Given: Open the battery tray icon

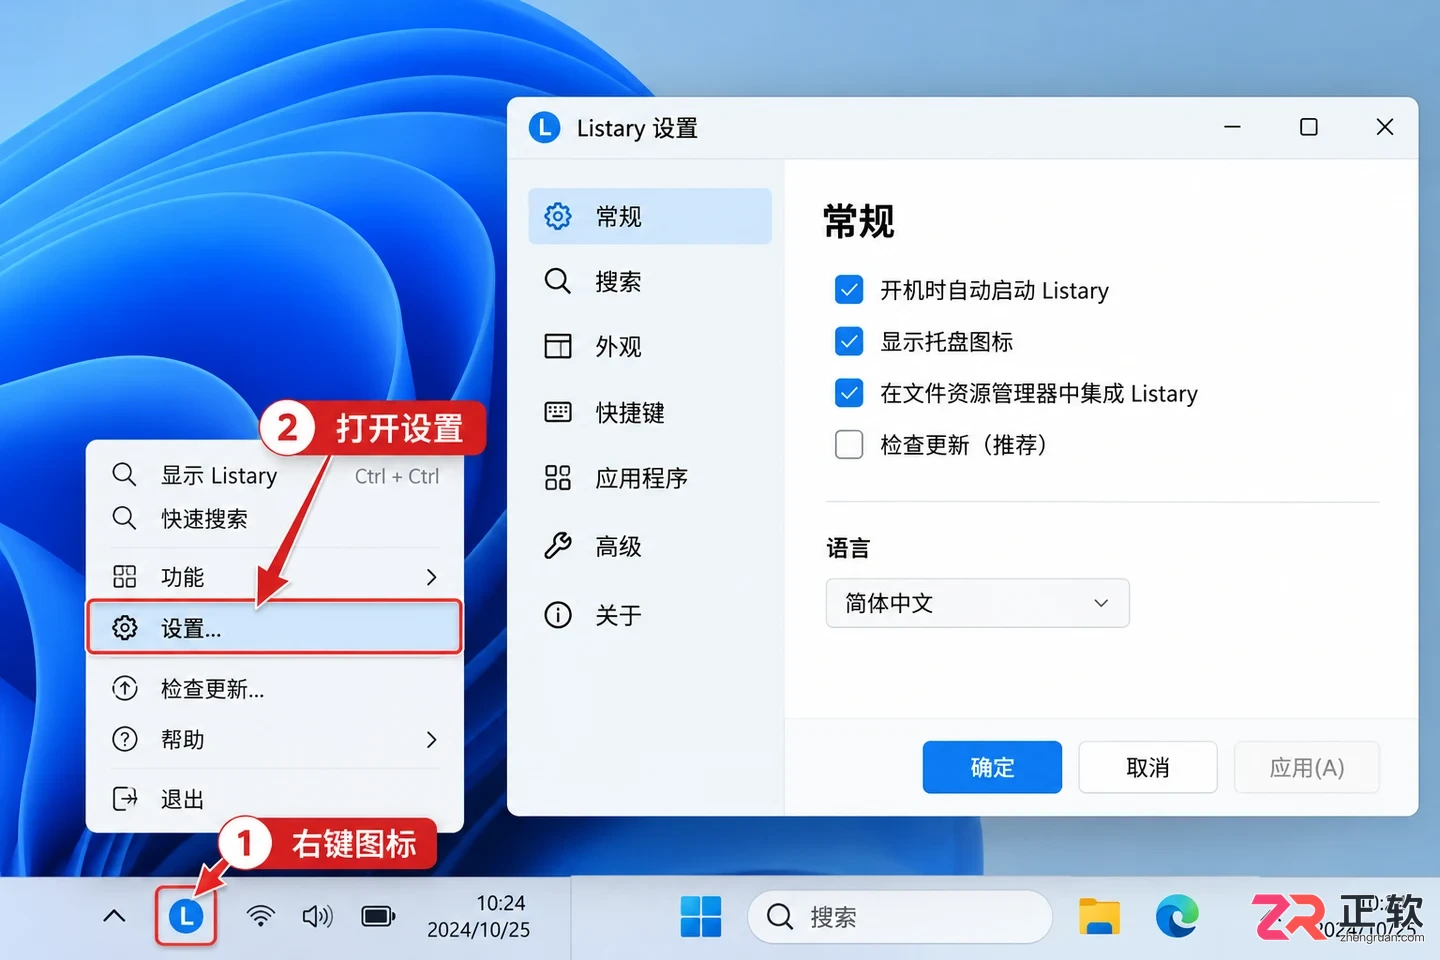Looking at the screenshot, I should point(378,916).
